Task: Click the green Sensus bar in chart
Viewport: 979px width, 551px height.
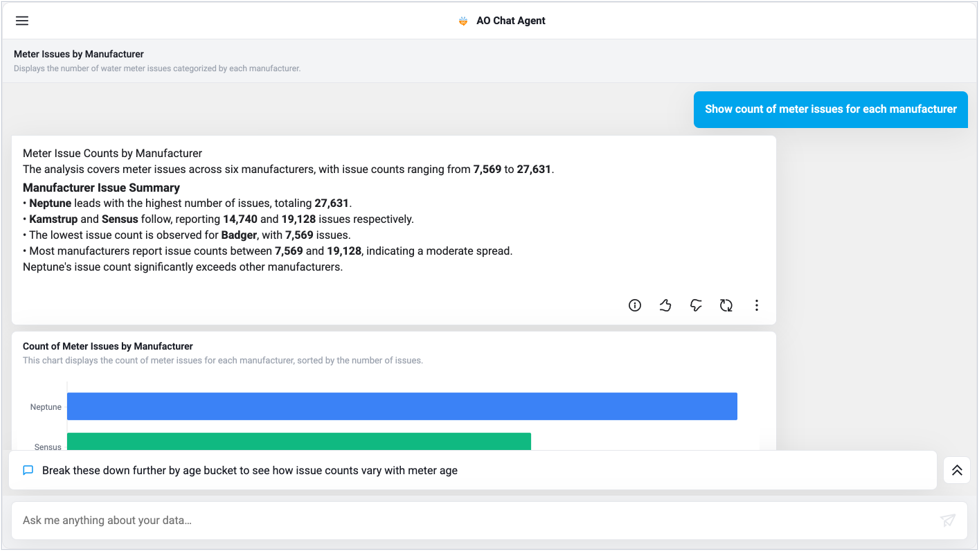Action: tap(299, 441)
